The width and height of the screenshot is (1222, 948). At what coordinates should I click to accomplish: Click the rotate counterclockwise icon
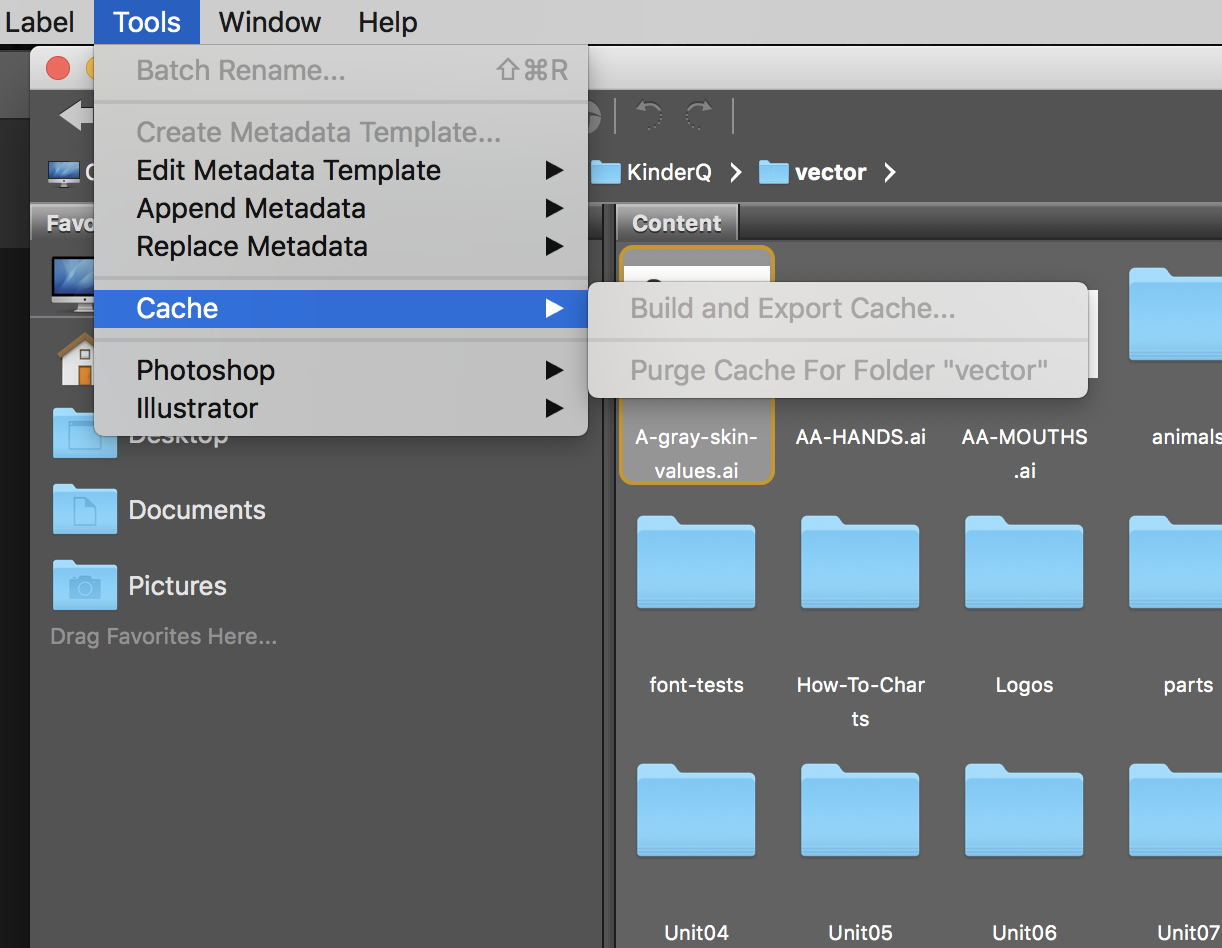649,116
